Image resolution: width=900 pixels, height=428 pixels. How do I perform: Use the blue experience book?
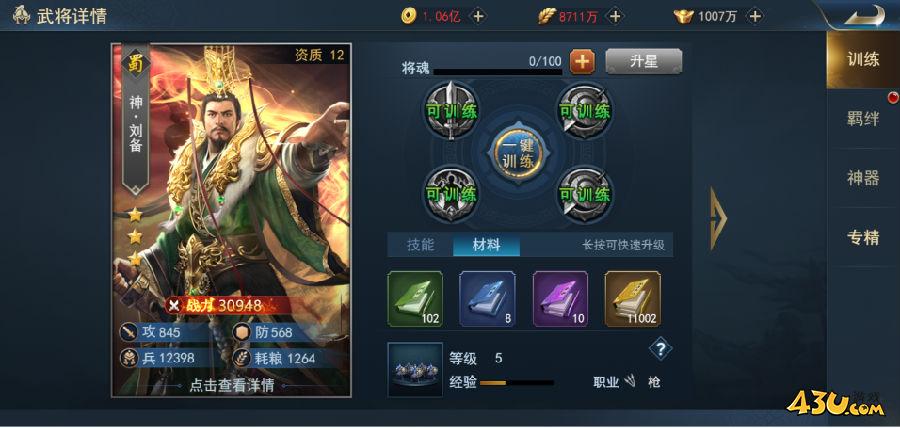487,299
